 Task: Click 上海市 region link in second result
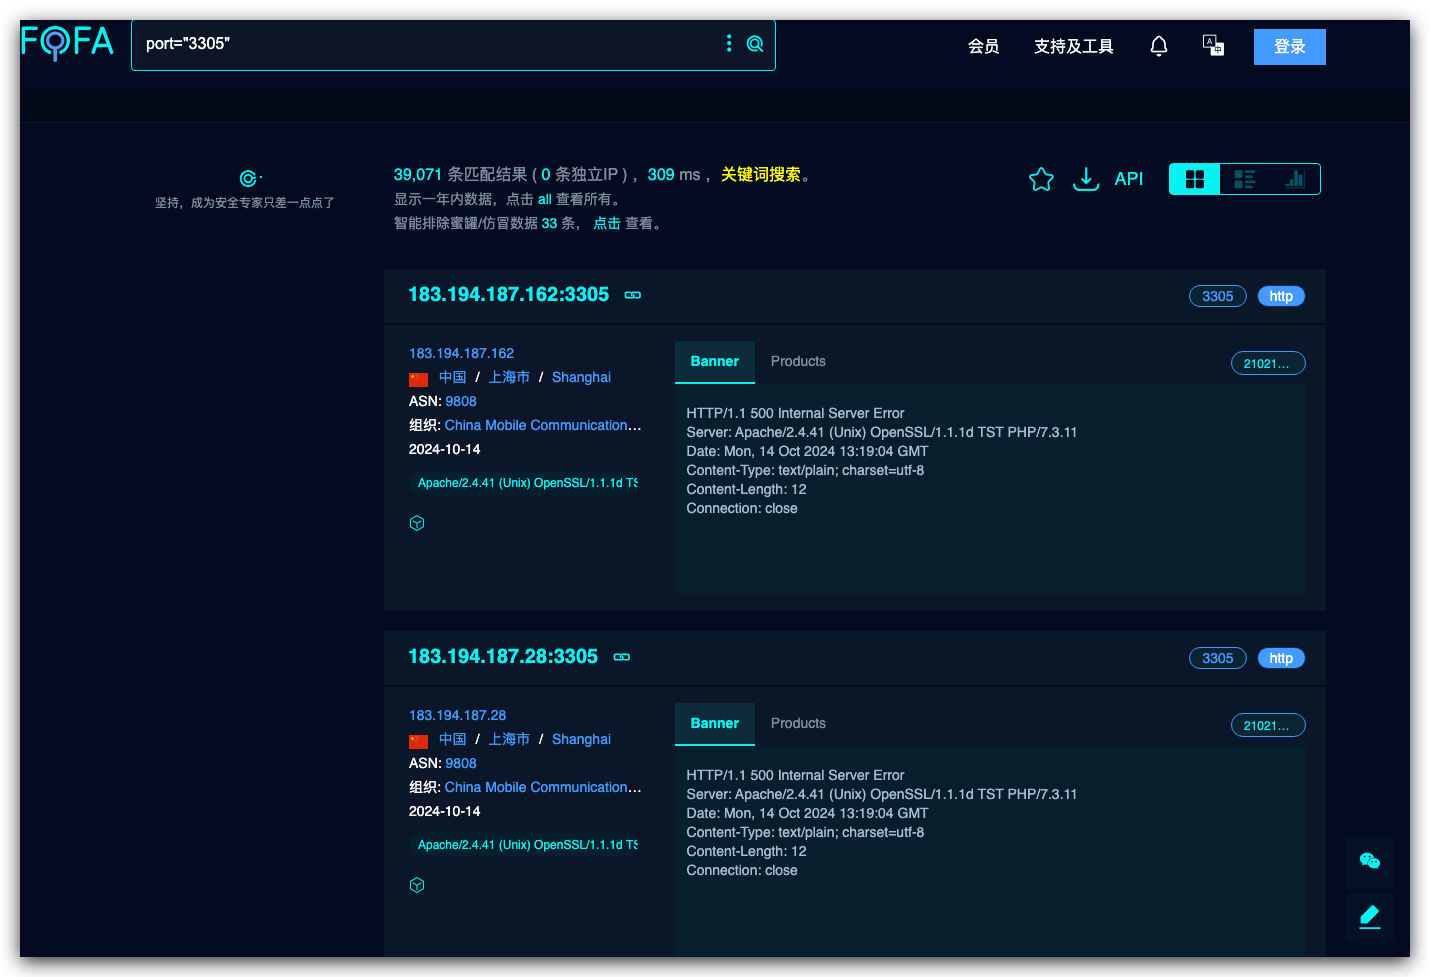509,739
